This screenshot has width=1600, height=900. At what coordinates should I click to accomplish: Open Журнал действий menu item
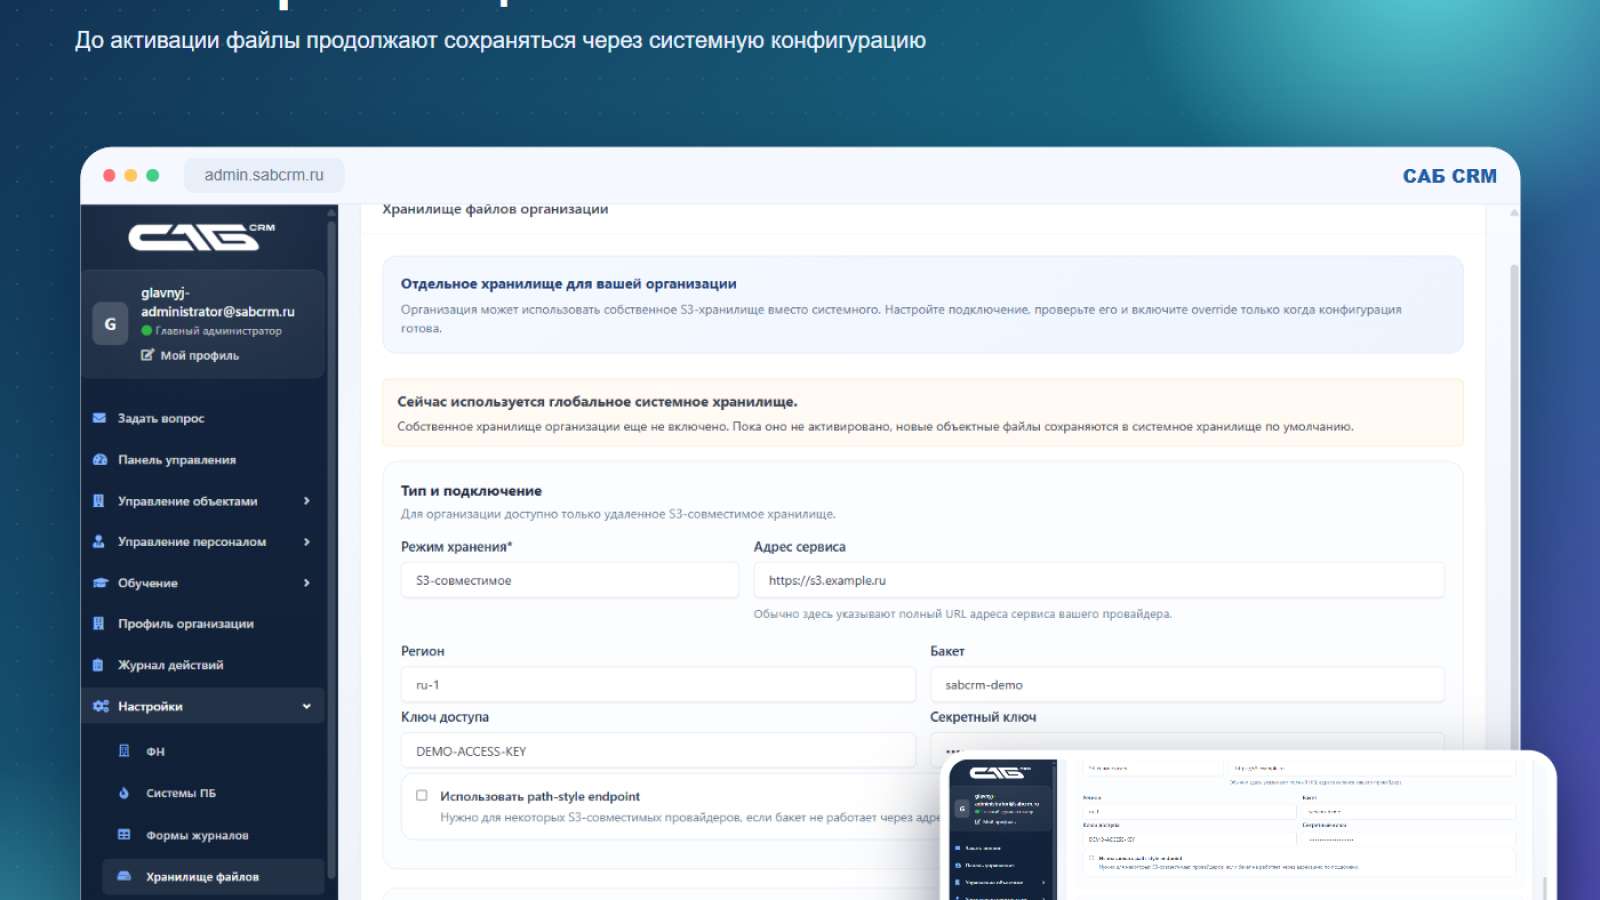(x=203, y=665)
